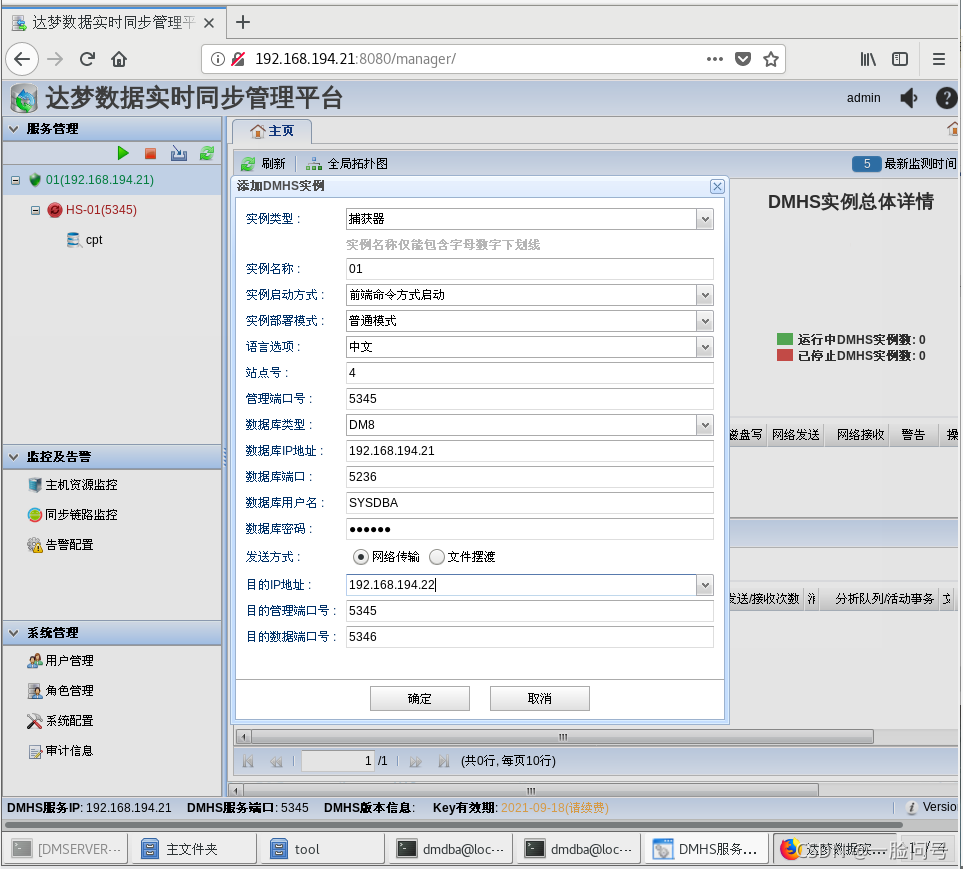This screenshot has width=963, height=869.
Task: Open the Pocket save icon
Action: pos(743,59)
